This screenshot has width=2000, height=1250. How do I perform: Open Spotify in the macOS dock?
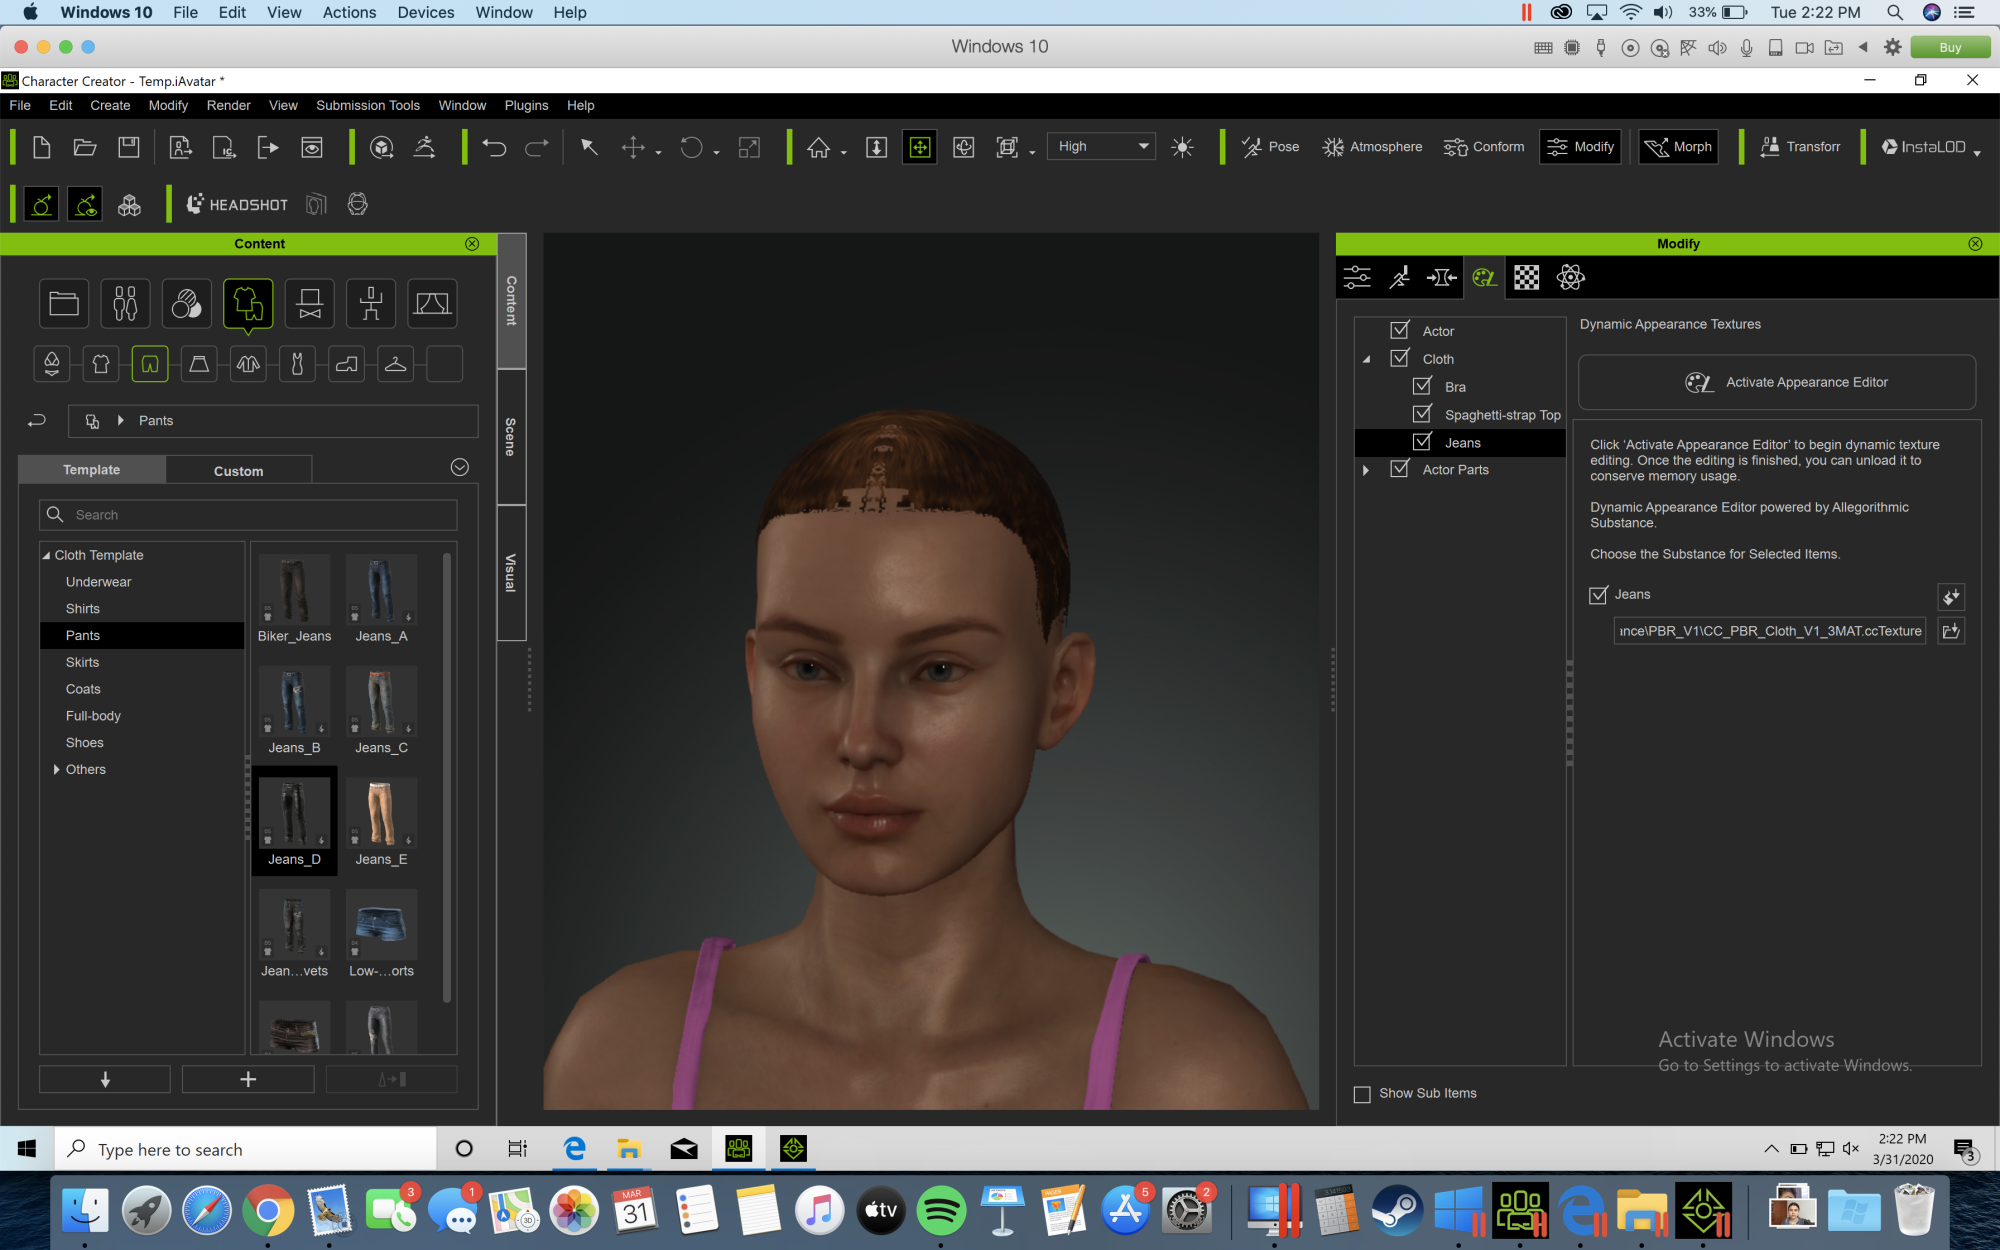pyautogui.click(x=941, y=1211)
